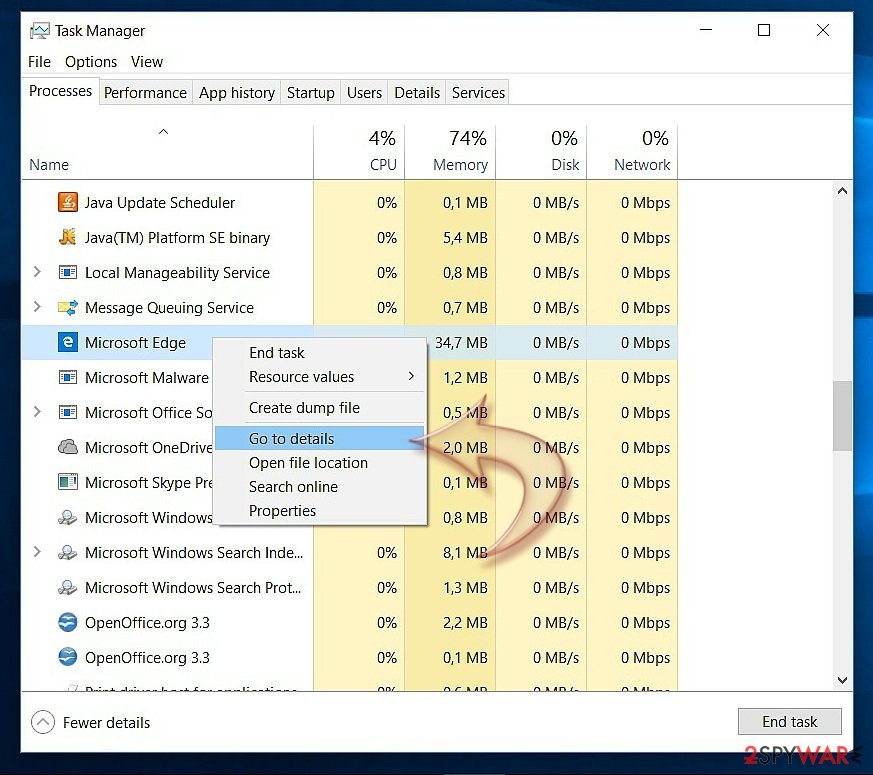Screen dimensions: 873x775
Task: Click the sort arrow above Name column
Action: (163, 132)
